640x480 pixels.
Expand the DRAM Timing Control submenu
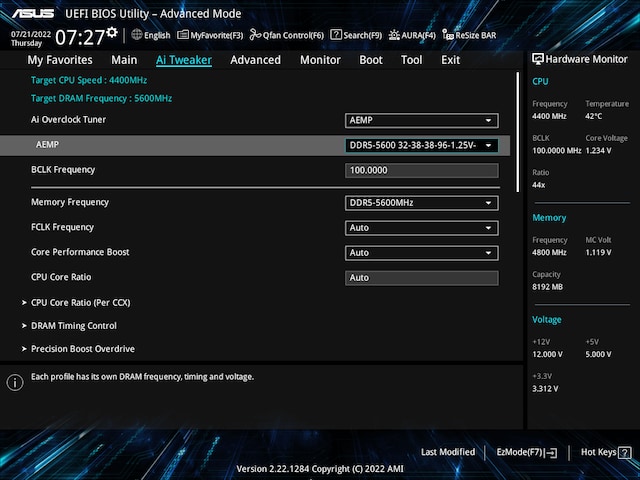pyautogui.click(x=73, y=326)
